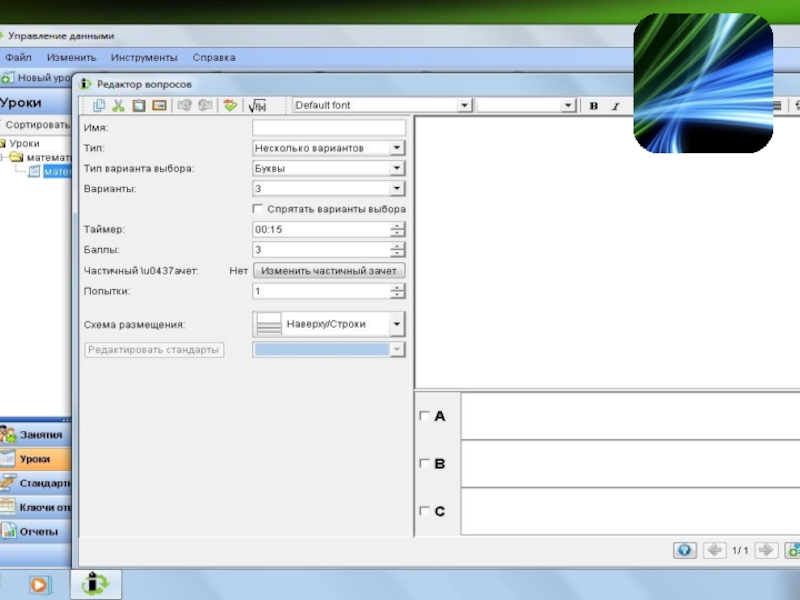Click the blue help question mark button
Screen dimensions: 800x600
685,550
